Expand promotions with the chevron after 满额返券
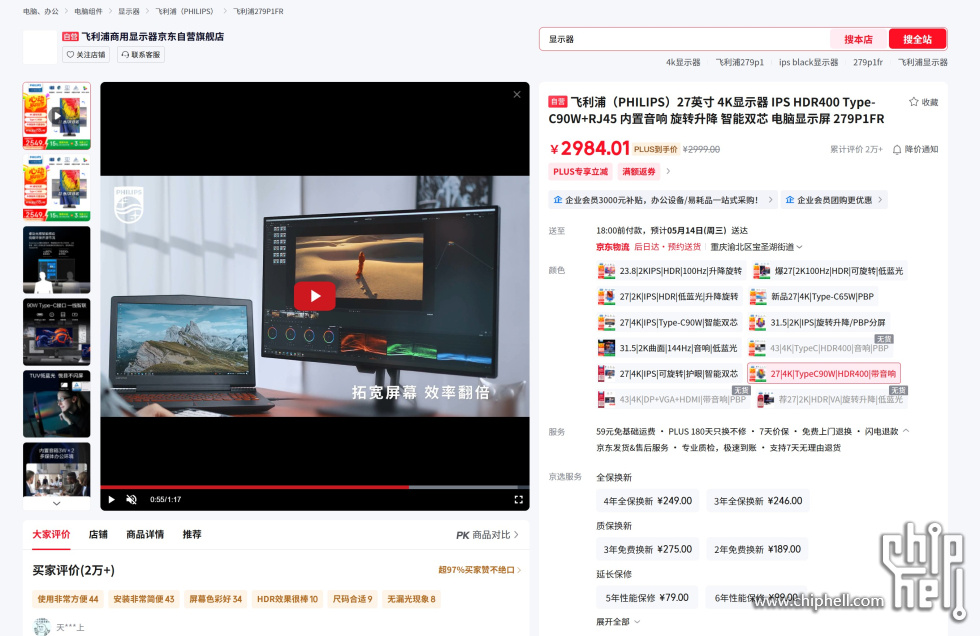 point(668,171)
